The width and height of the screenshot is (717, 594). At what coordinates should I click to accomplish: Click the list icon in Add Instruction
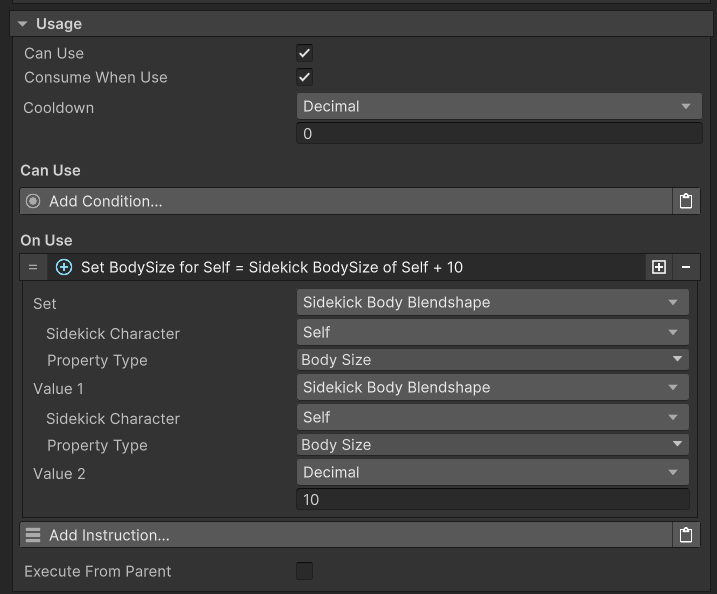pos(33,535)
